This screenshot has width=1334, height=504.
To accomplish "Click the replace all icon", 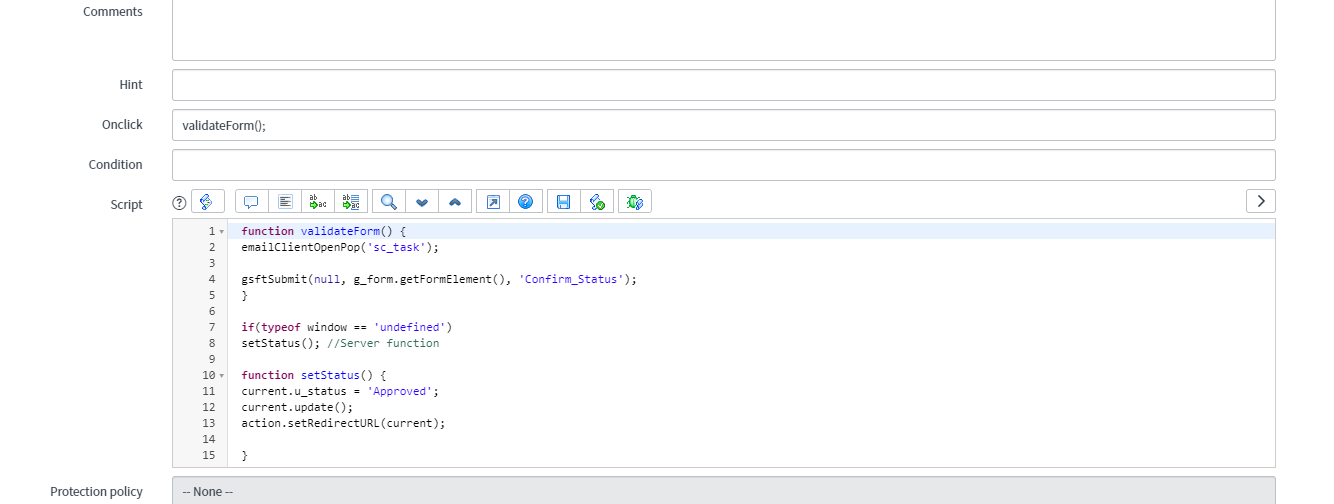I will (351, 202).
